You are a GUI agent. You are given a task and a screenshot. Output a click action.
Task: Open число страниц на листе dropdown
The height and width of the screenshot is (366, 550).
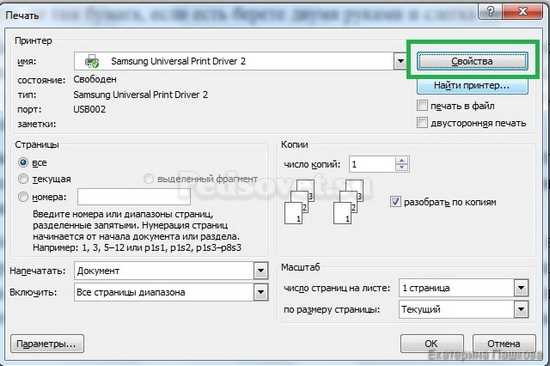click(521, 288)
